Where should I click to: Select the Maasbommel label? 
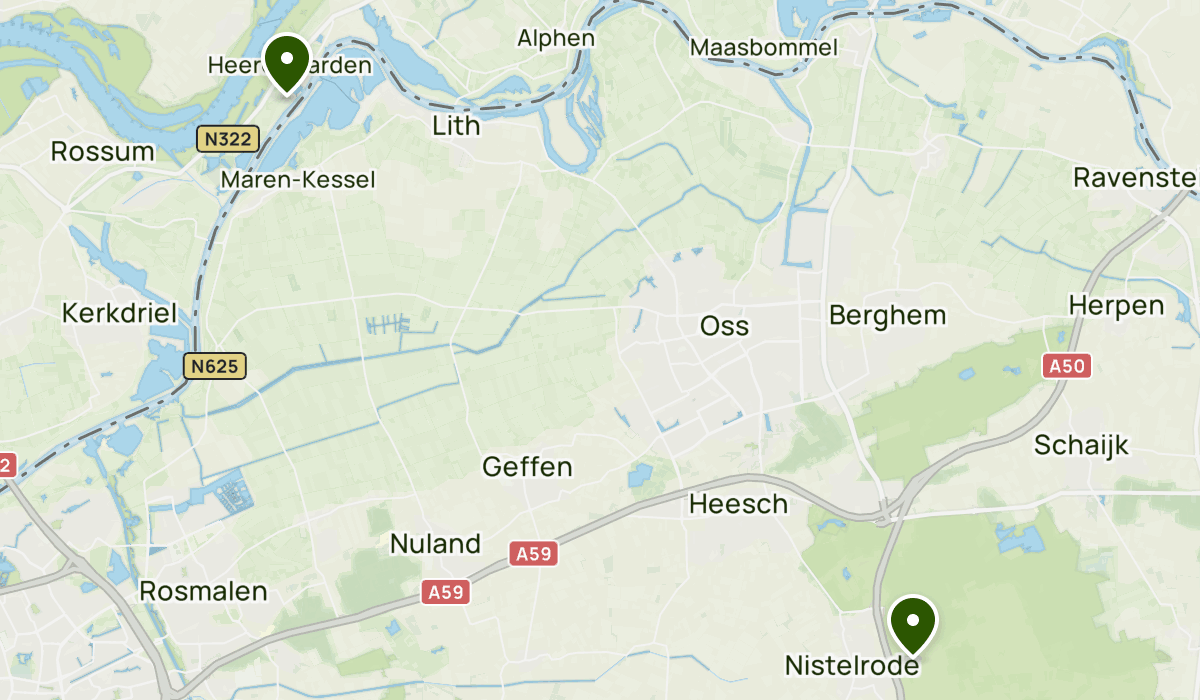[x=763, y=48]
